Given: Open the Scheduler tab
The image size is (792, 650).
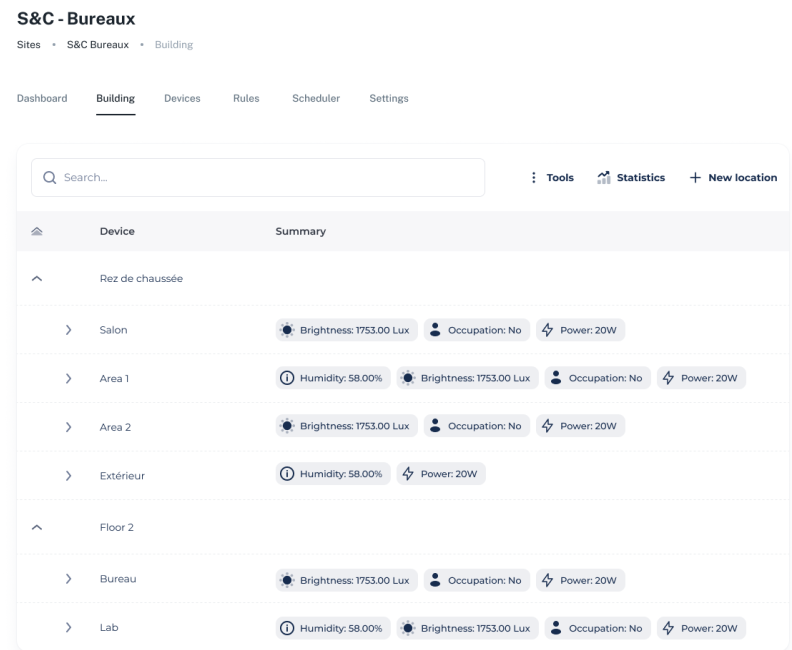Looking at the screenshot, I should pos(315,98).
